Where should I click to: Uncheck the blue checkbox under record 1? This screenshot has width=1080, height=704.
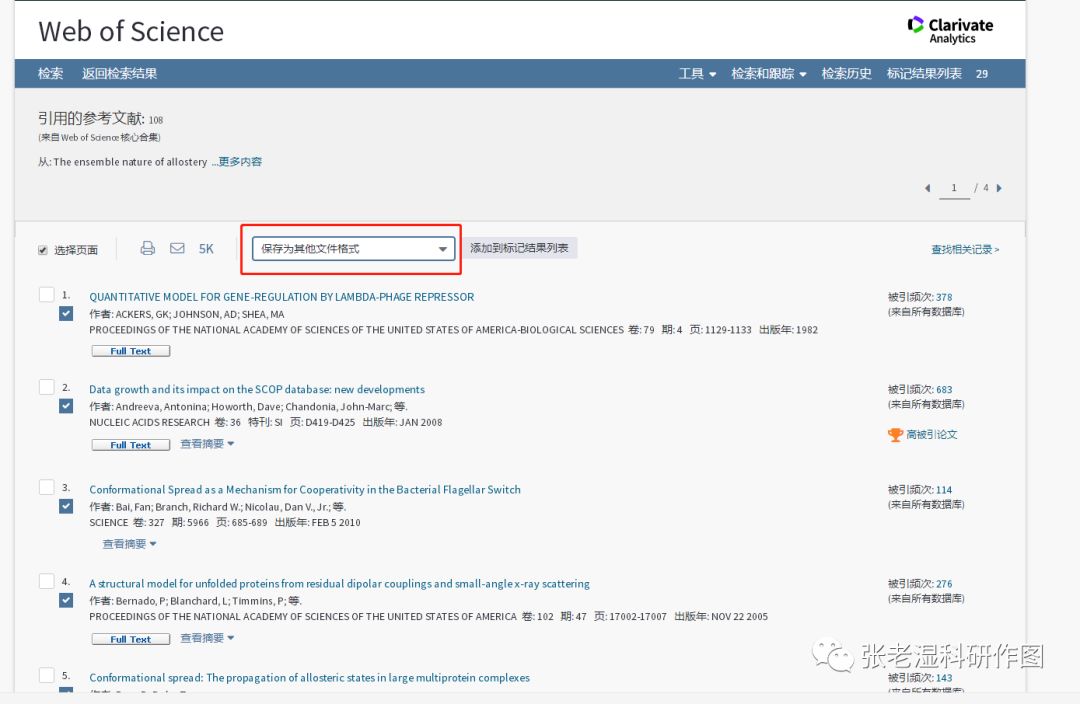click(x=66, y=314)
